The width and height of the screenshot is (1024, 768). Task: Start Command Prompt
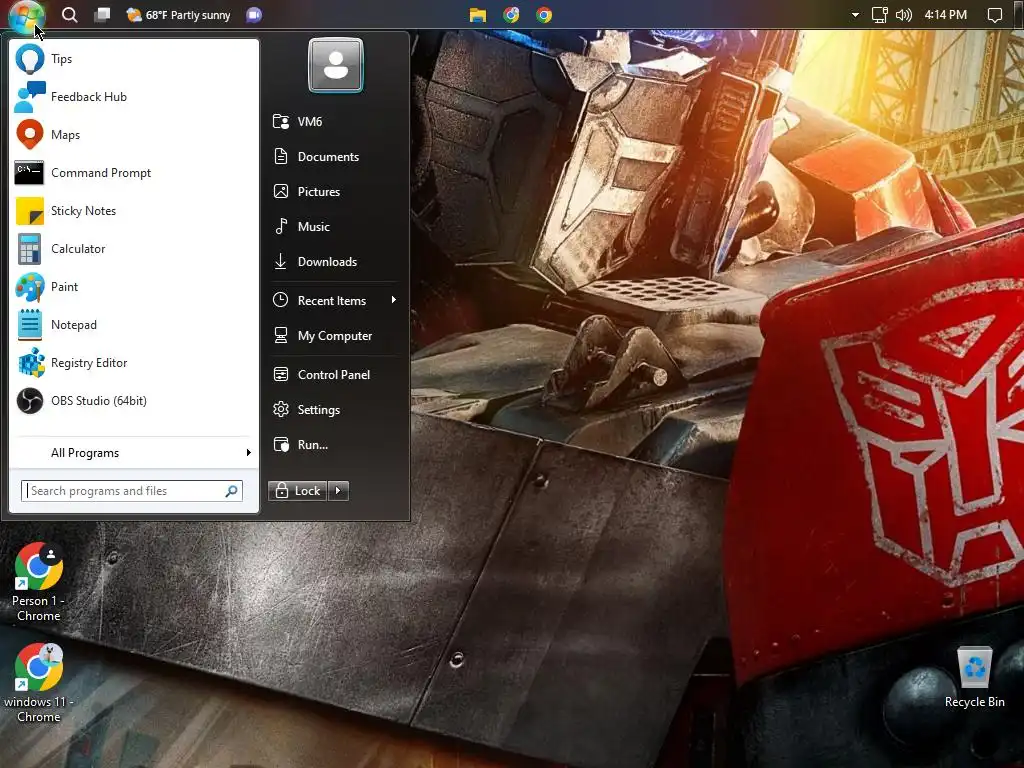pyautogui.click(x=134, y=172)
